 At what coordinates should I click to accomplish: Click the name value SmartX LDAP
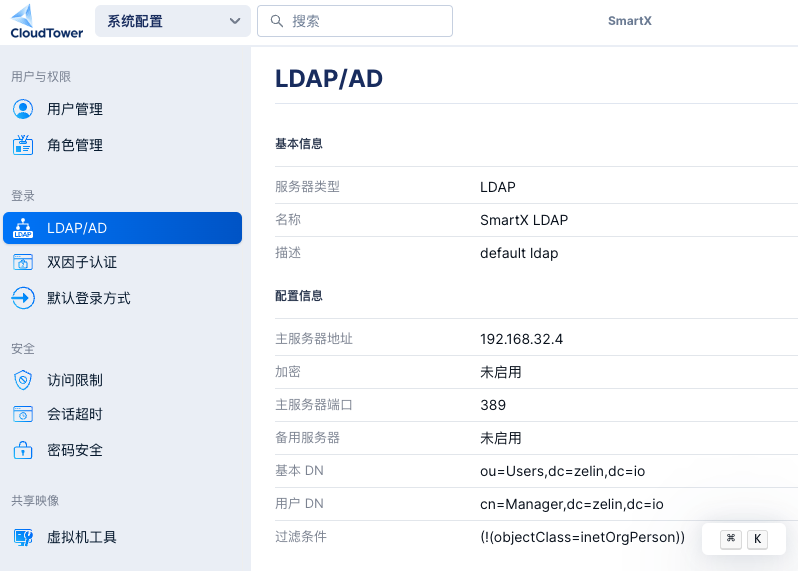(524, 220)
